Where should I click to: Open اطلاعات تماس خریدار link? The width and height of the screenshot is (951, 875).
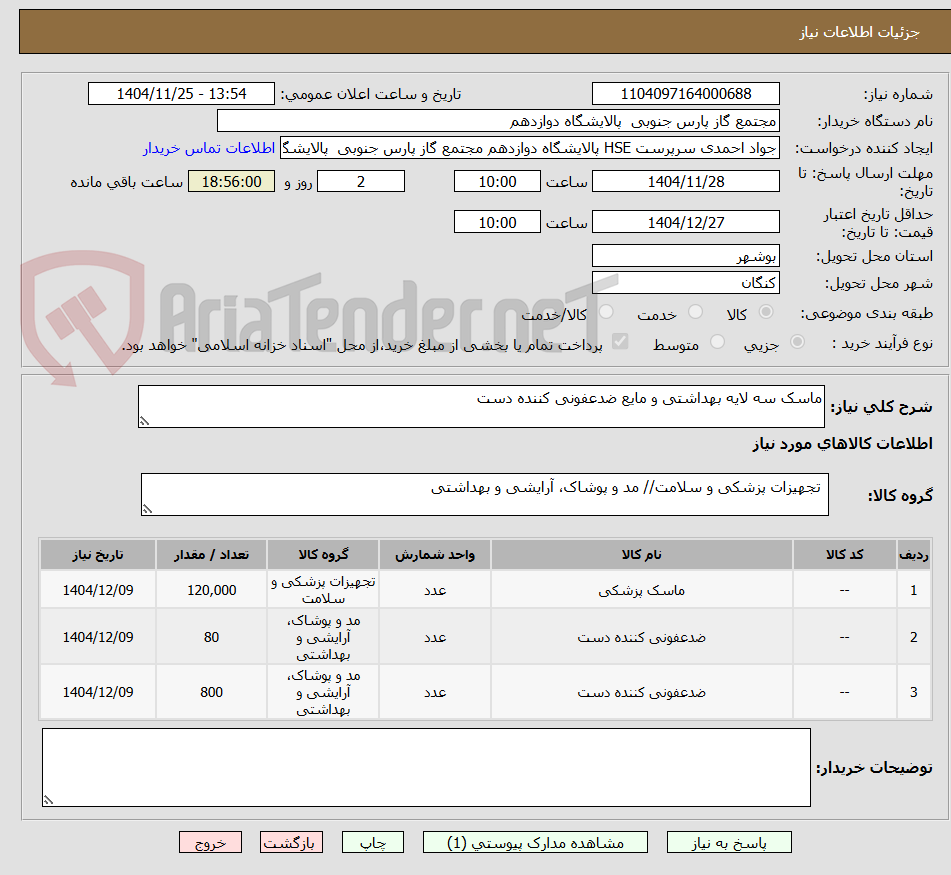click(209, 148)
